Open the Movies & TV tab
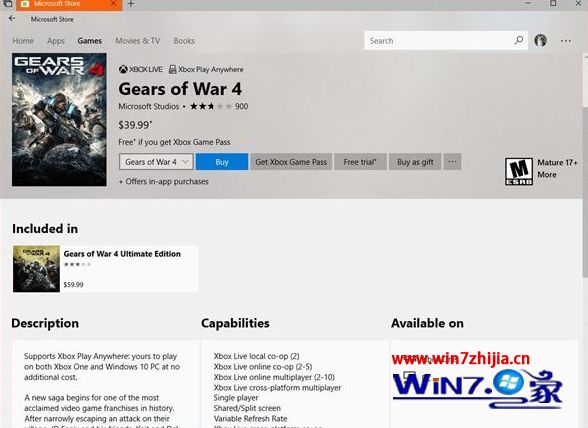 (138, 41)
